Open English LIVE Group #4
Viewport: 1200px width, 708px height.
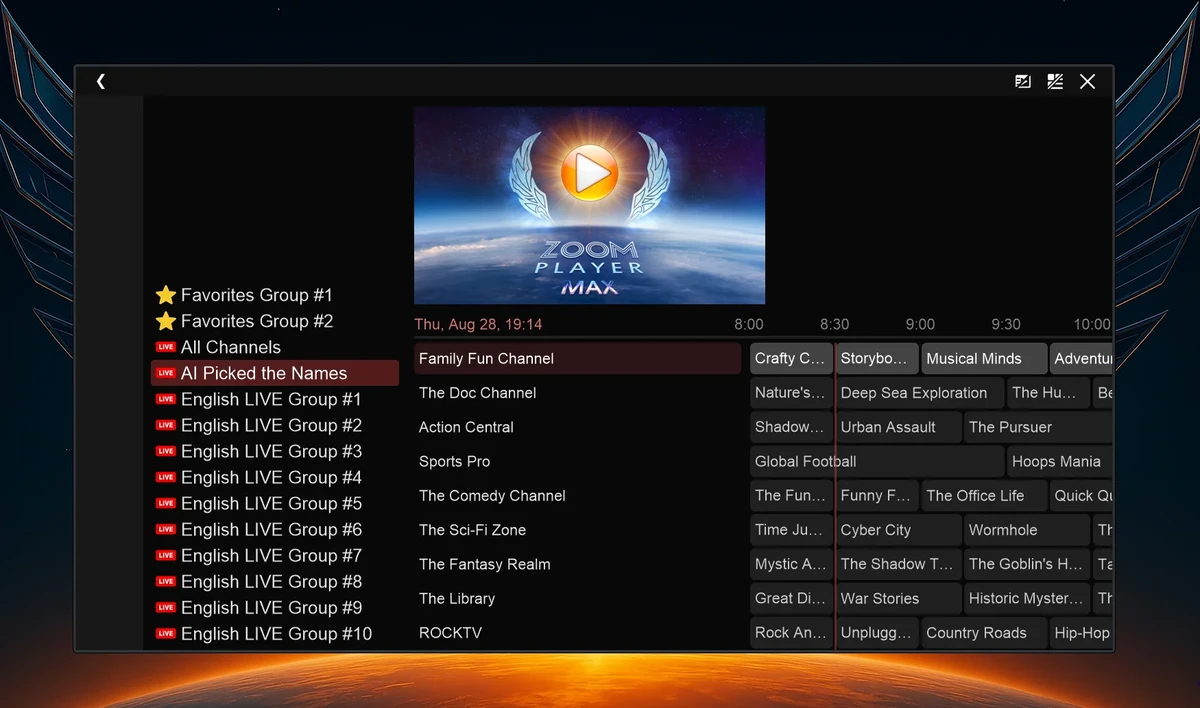tap(275, 477)
